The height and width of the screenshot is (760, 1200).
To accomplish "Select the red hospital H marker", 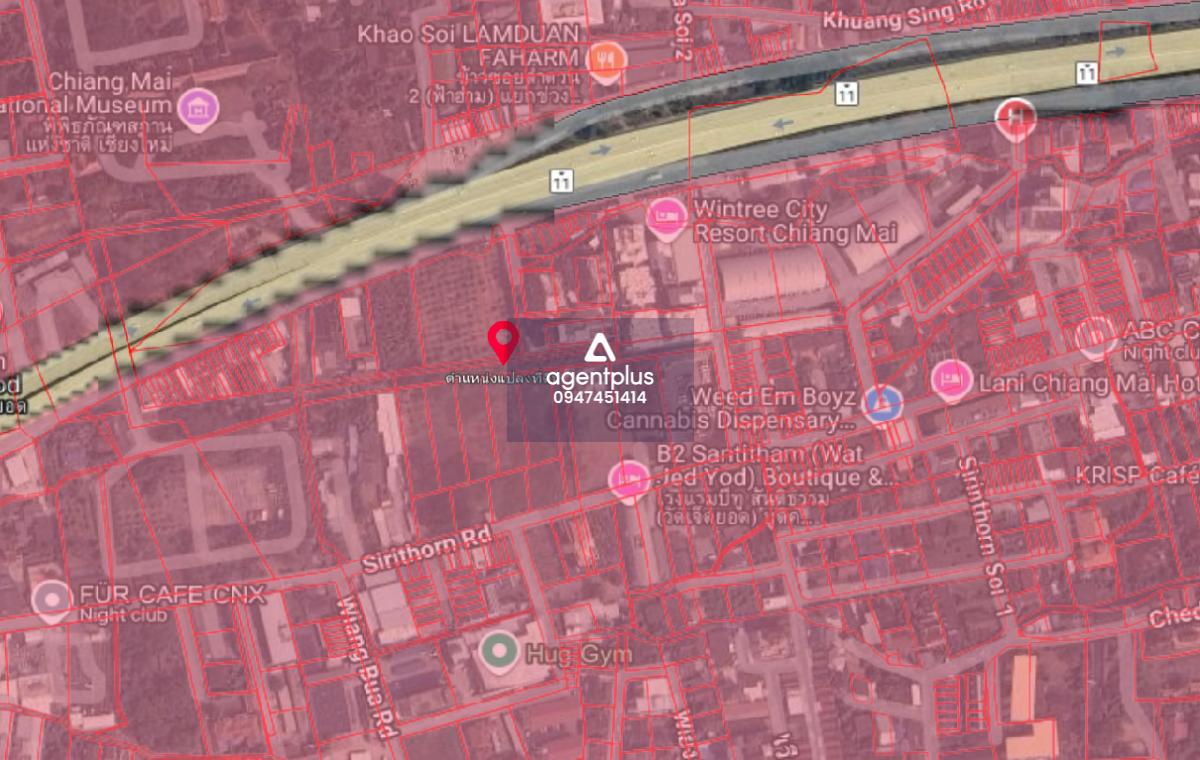I will 1016,117.
